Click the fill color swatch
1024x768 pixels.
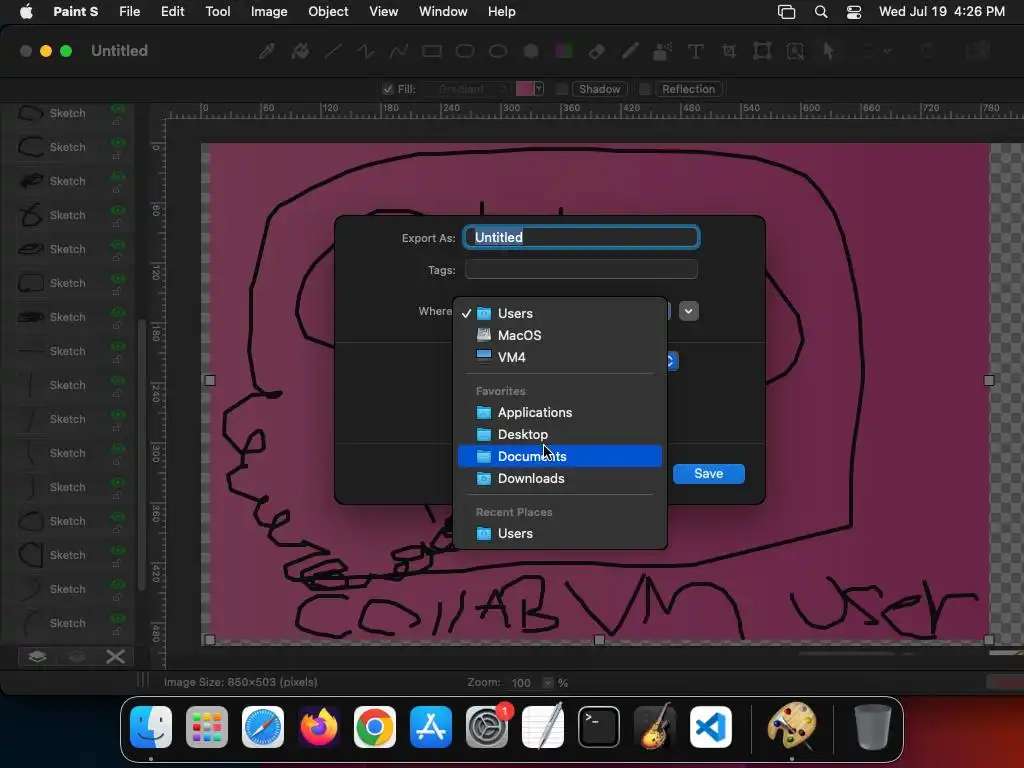tap(524, 89)
